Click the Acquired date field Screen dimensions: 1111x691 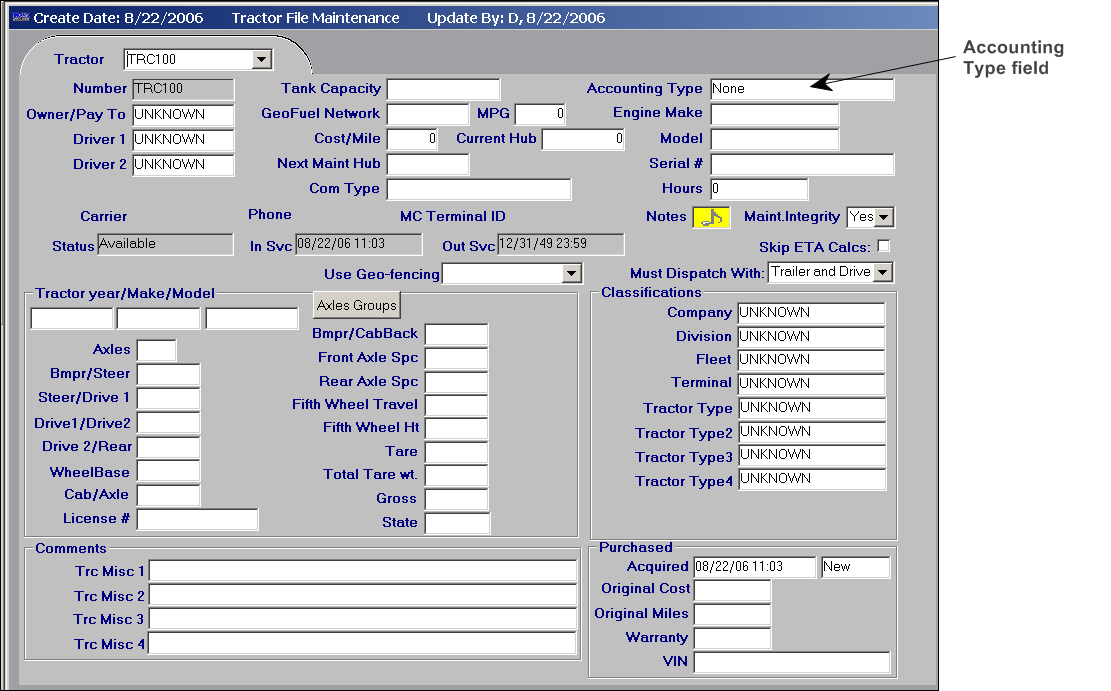coord(755,567)
